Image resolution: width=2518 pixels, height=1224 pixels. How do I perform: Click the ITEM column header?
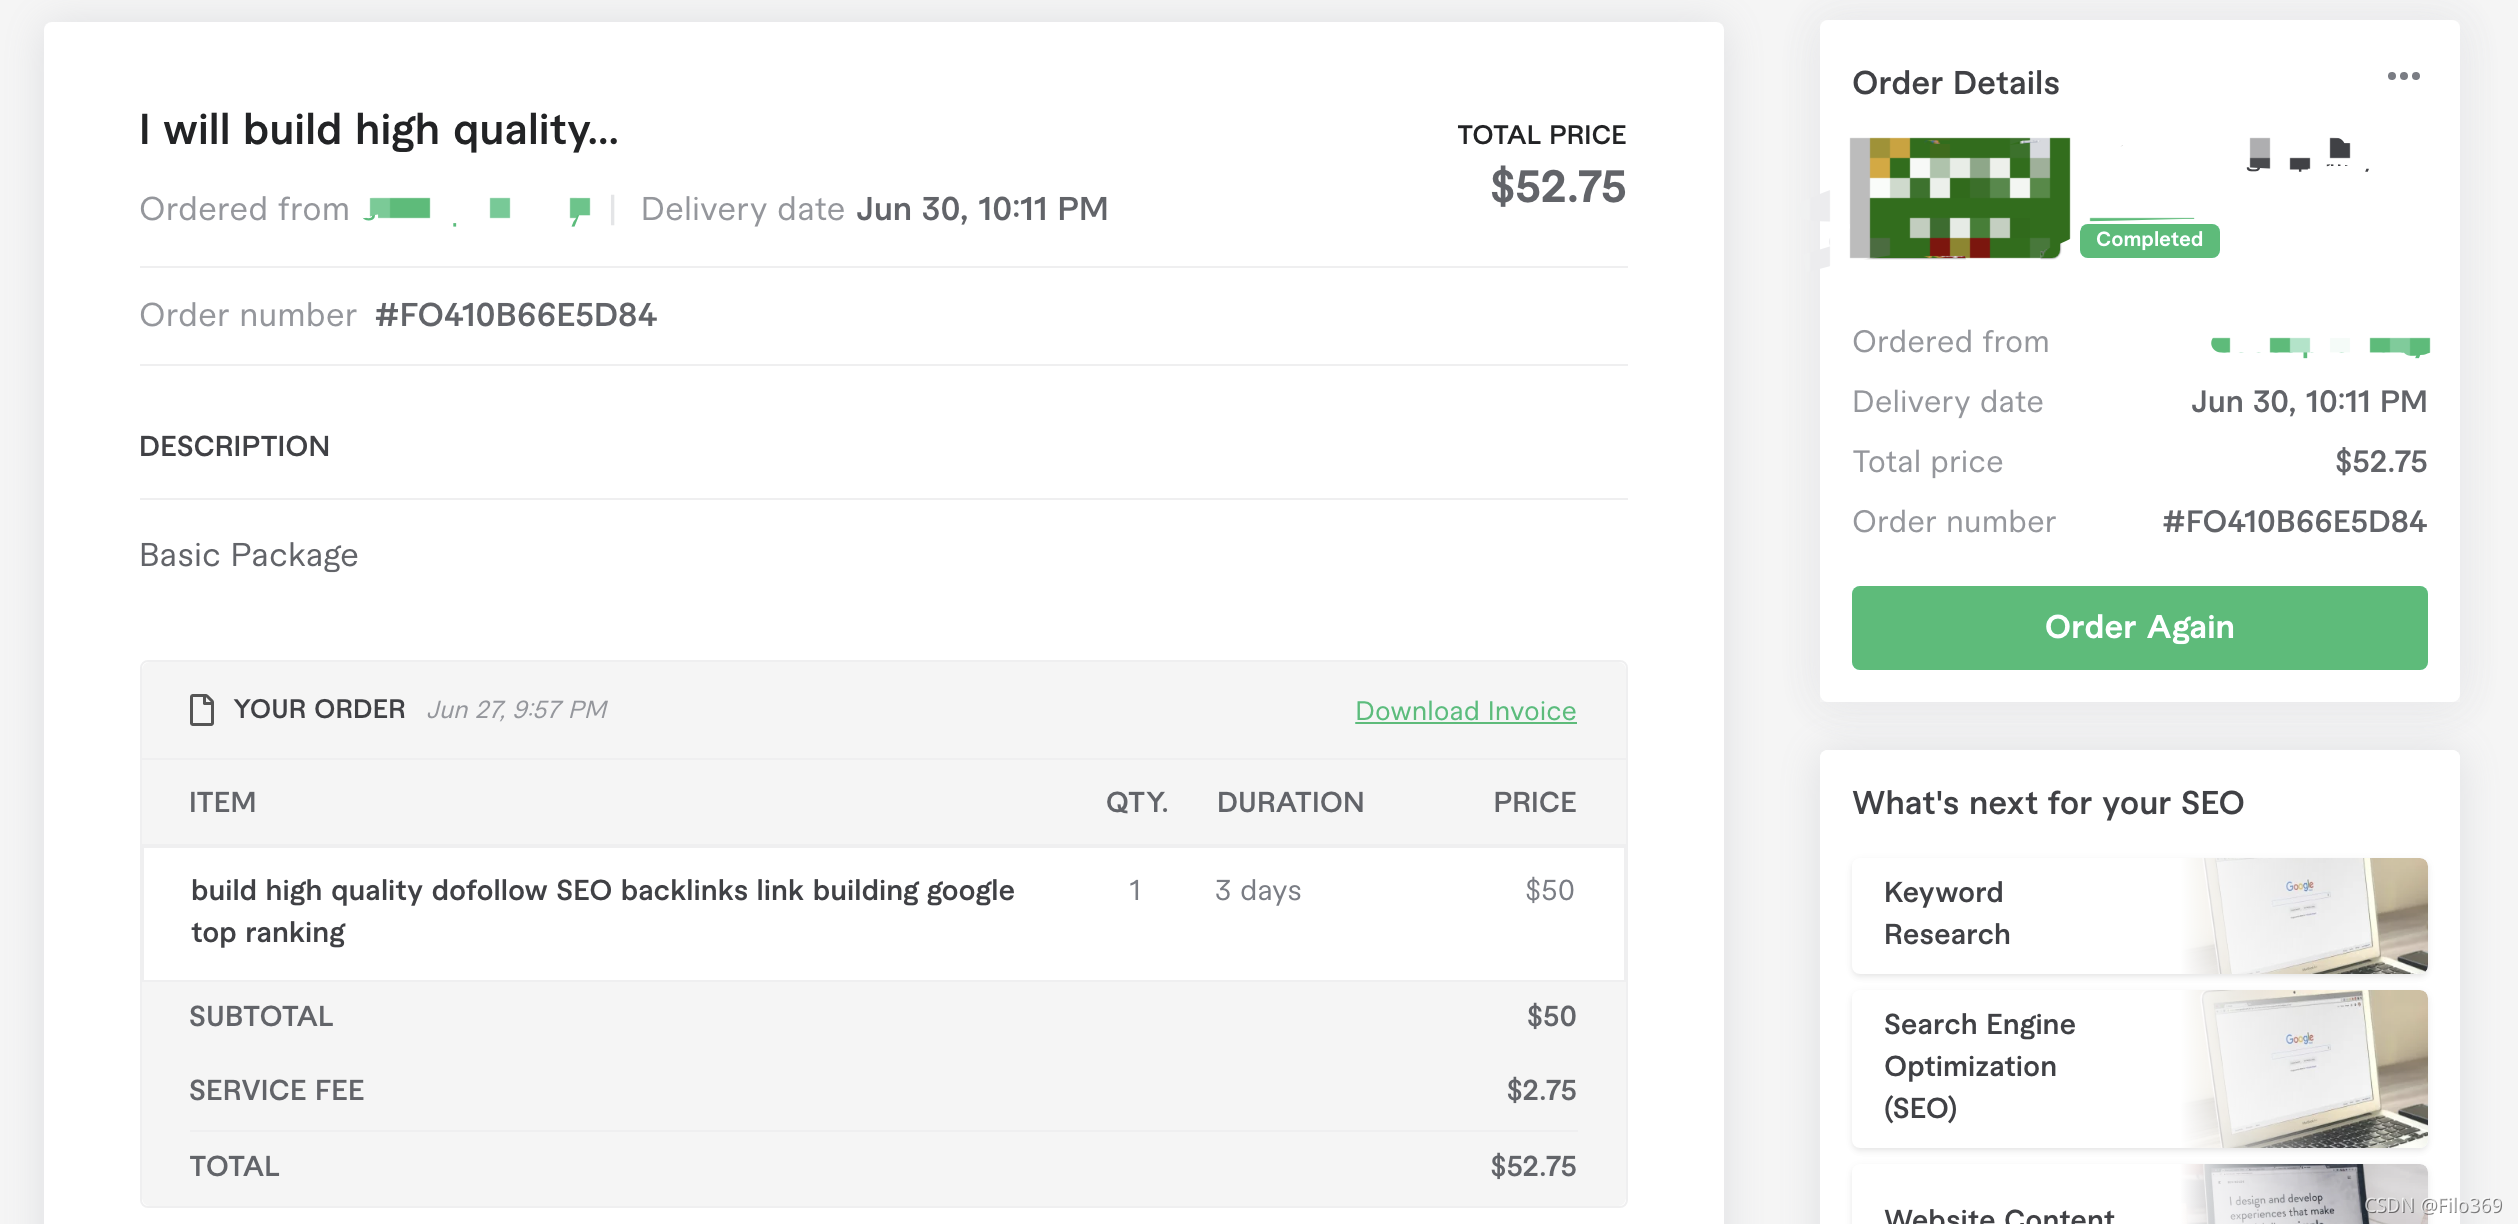pos(222,802)
